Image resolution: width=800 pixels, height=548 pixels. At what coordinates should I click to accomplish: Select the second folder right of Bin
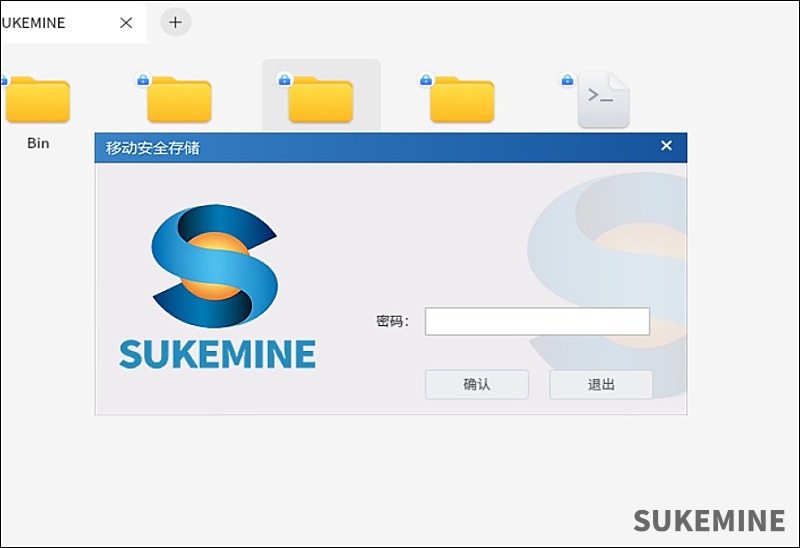point(179,100)
